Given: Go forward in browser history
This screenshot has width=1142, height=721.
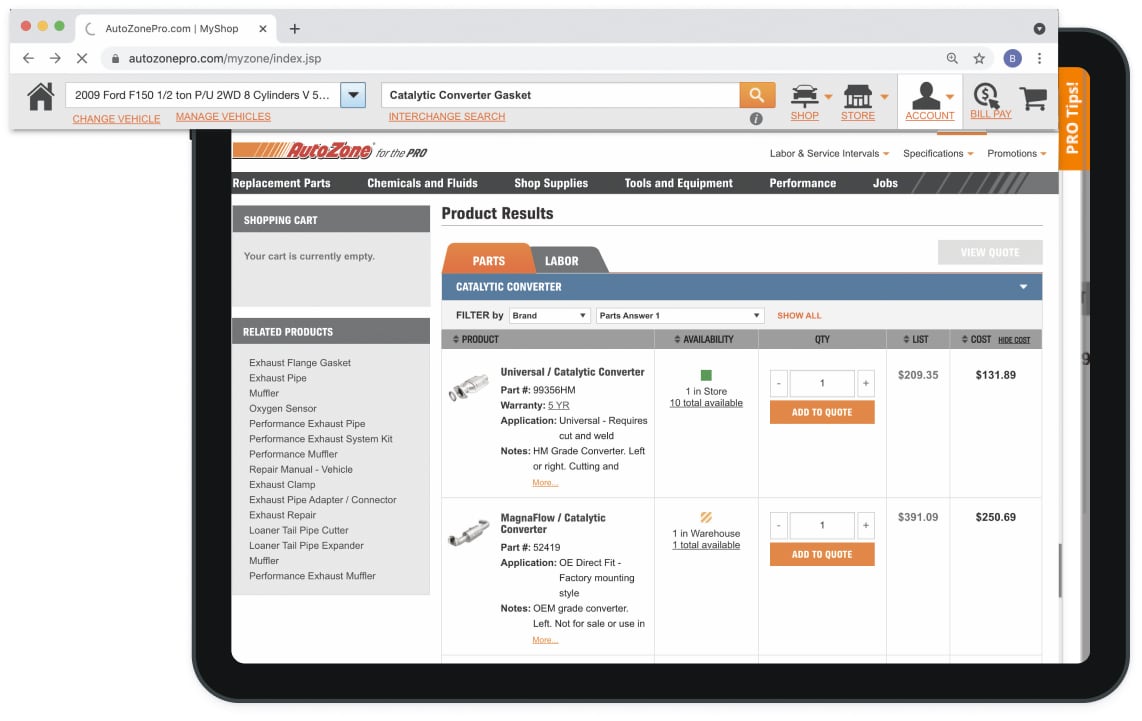Looking at the screenshot, I should [55, 58].
